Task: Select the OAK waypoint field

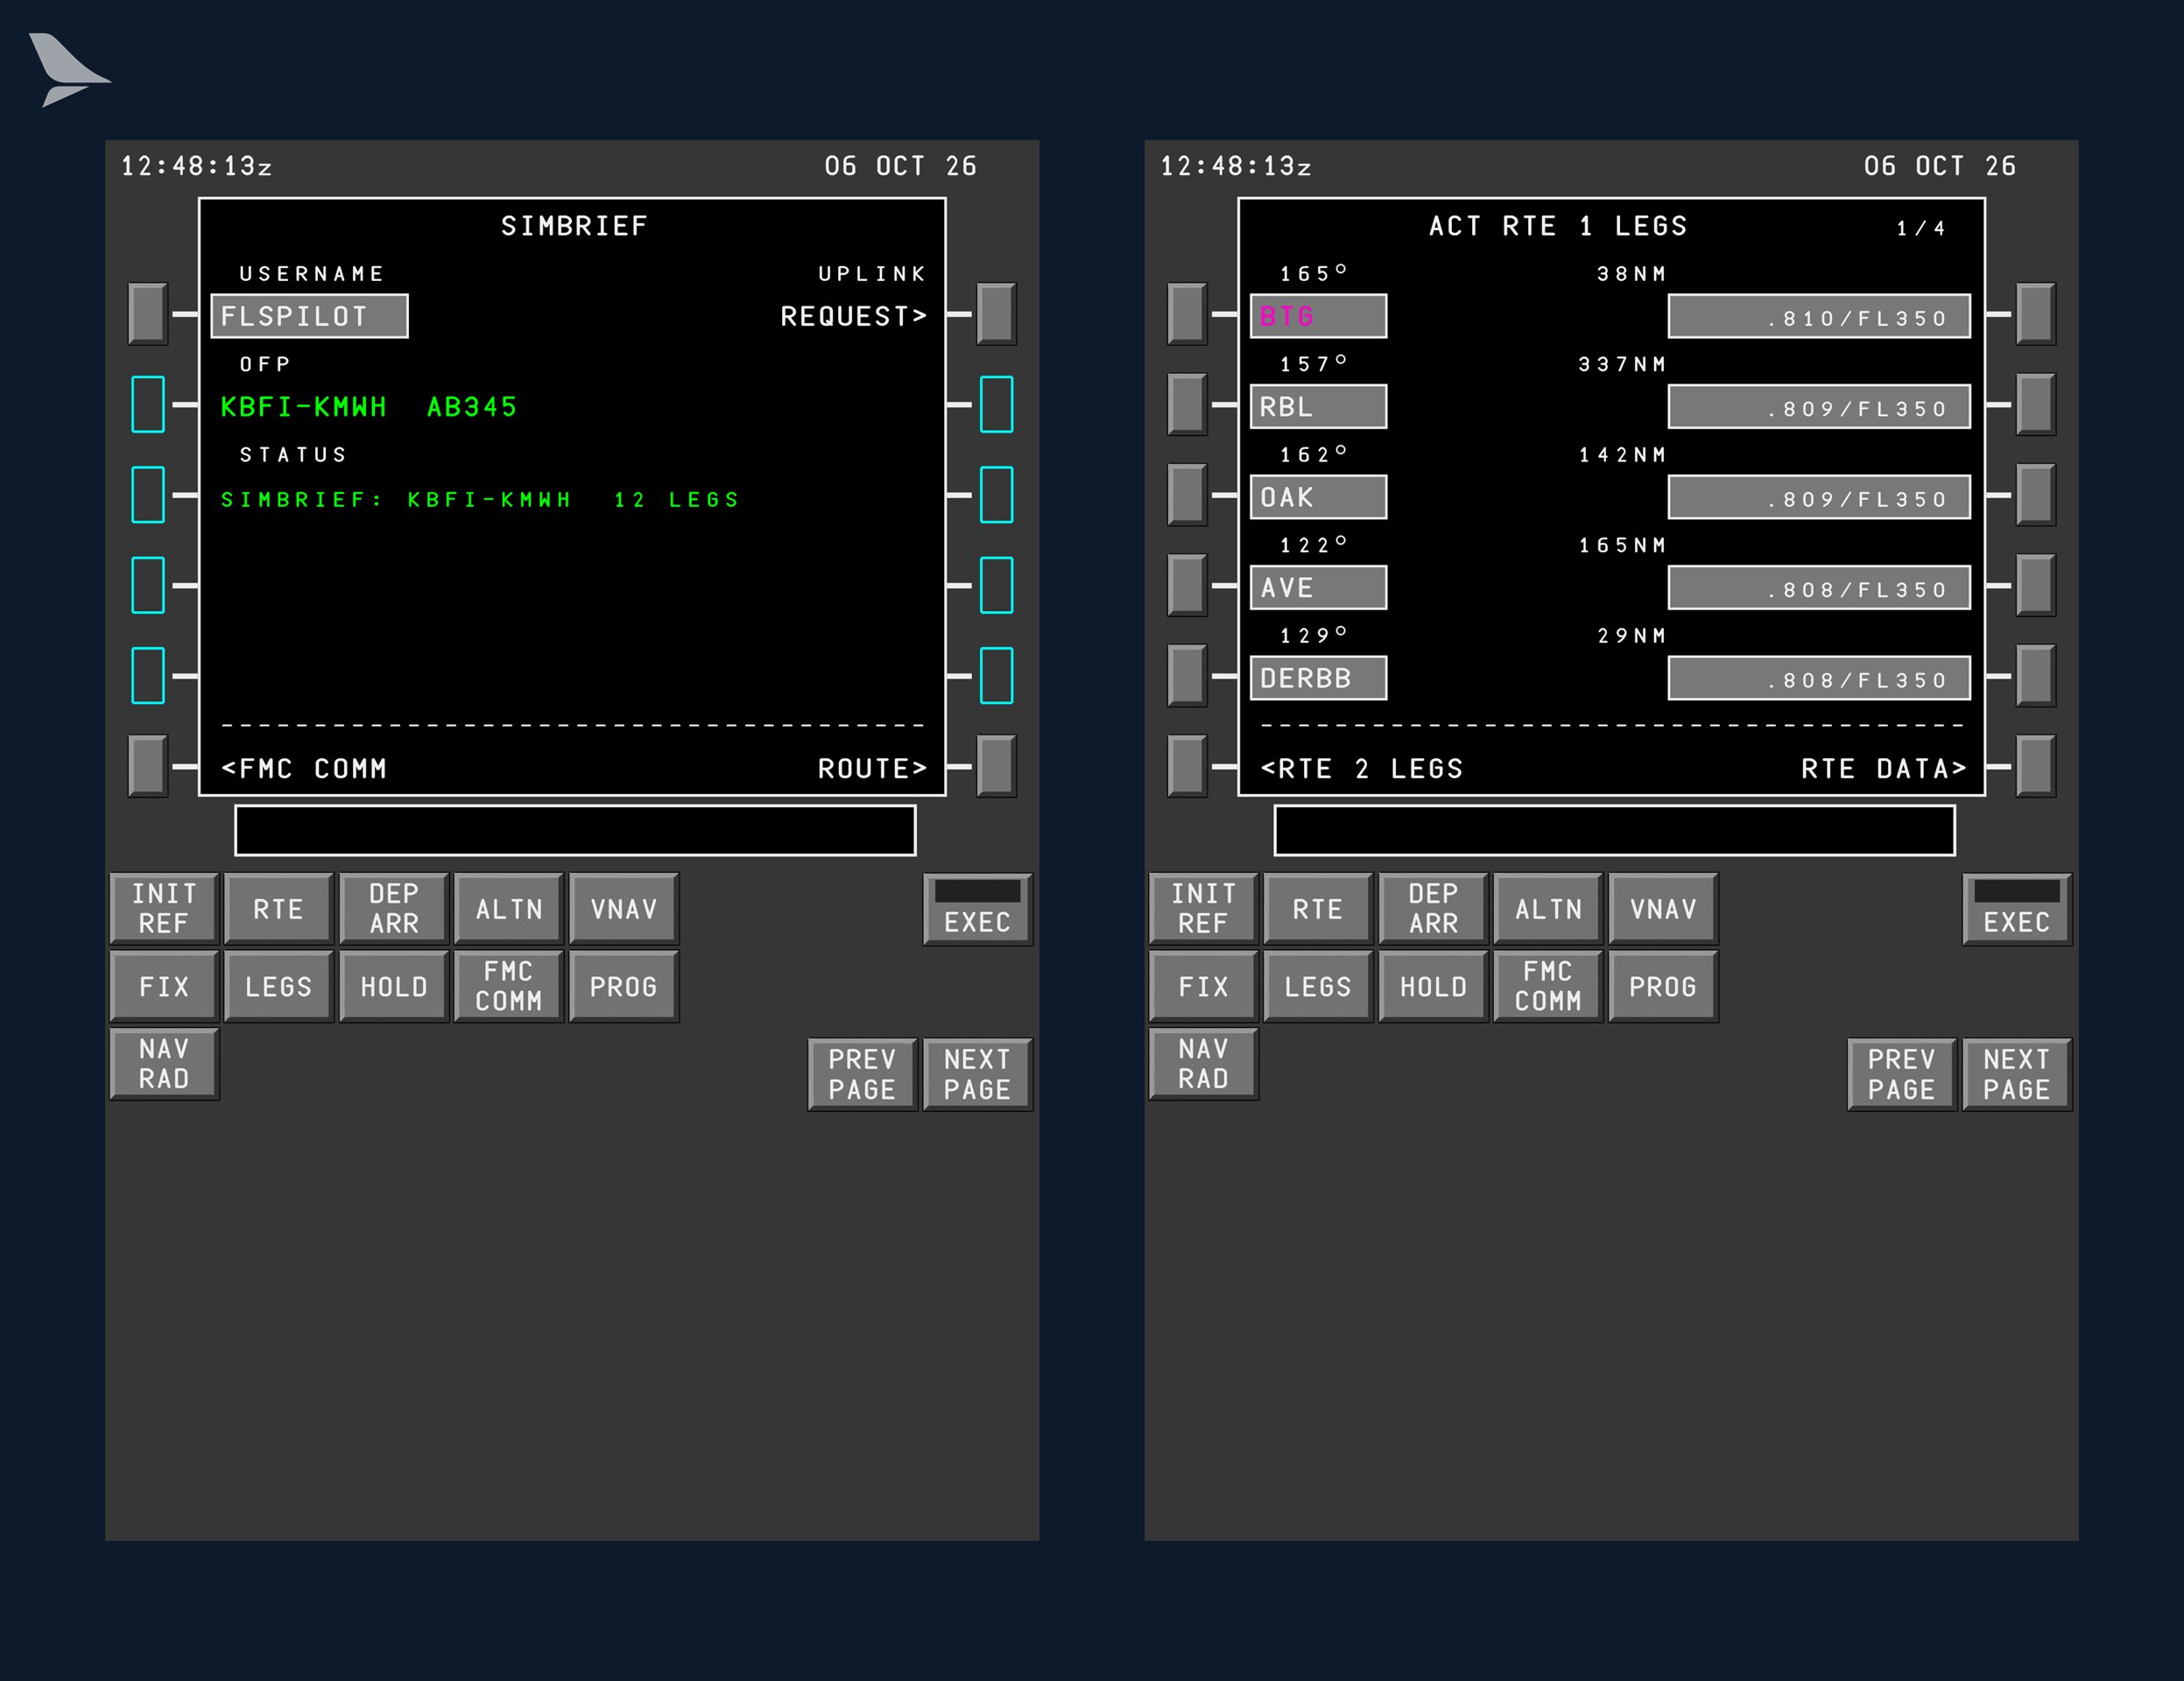Action: click(1318, 497)
